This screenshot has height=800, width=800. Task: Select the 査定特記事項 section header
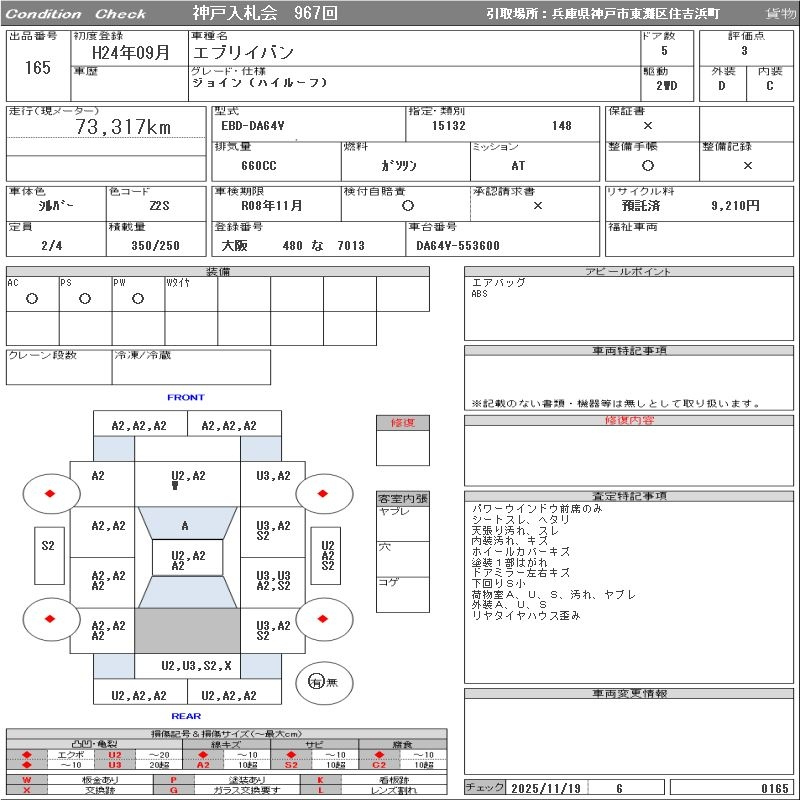pos(629,496)
